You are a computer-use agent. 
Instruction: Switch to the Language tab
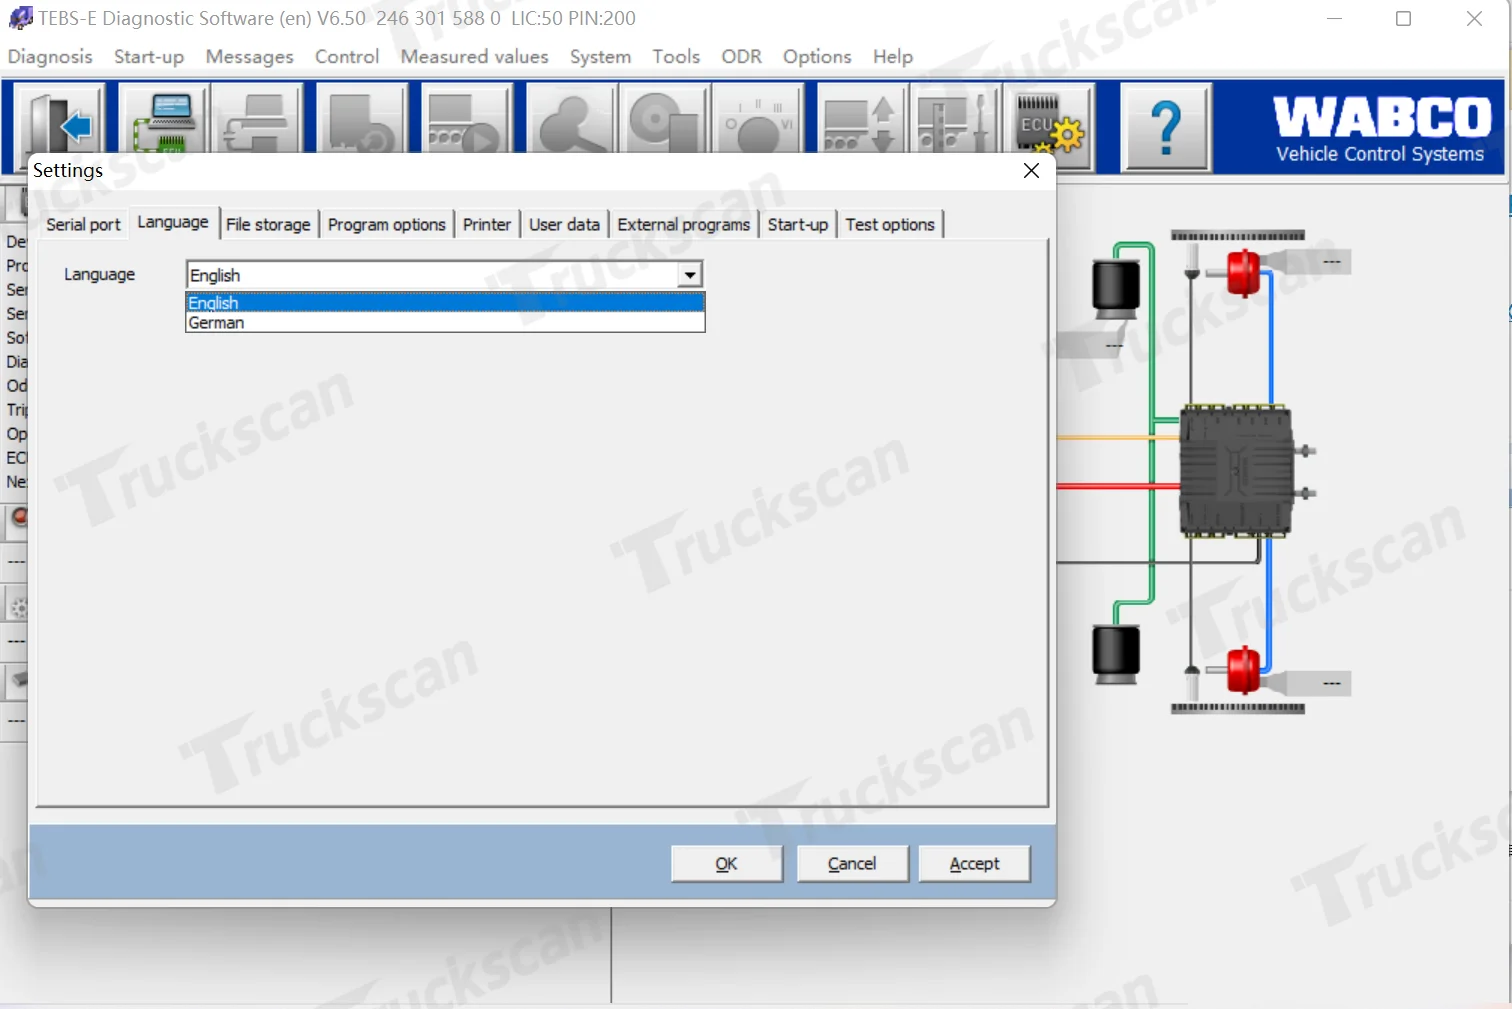click(173, 222)
